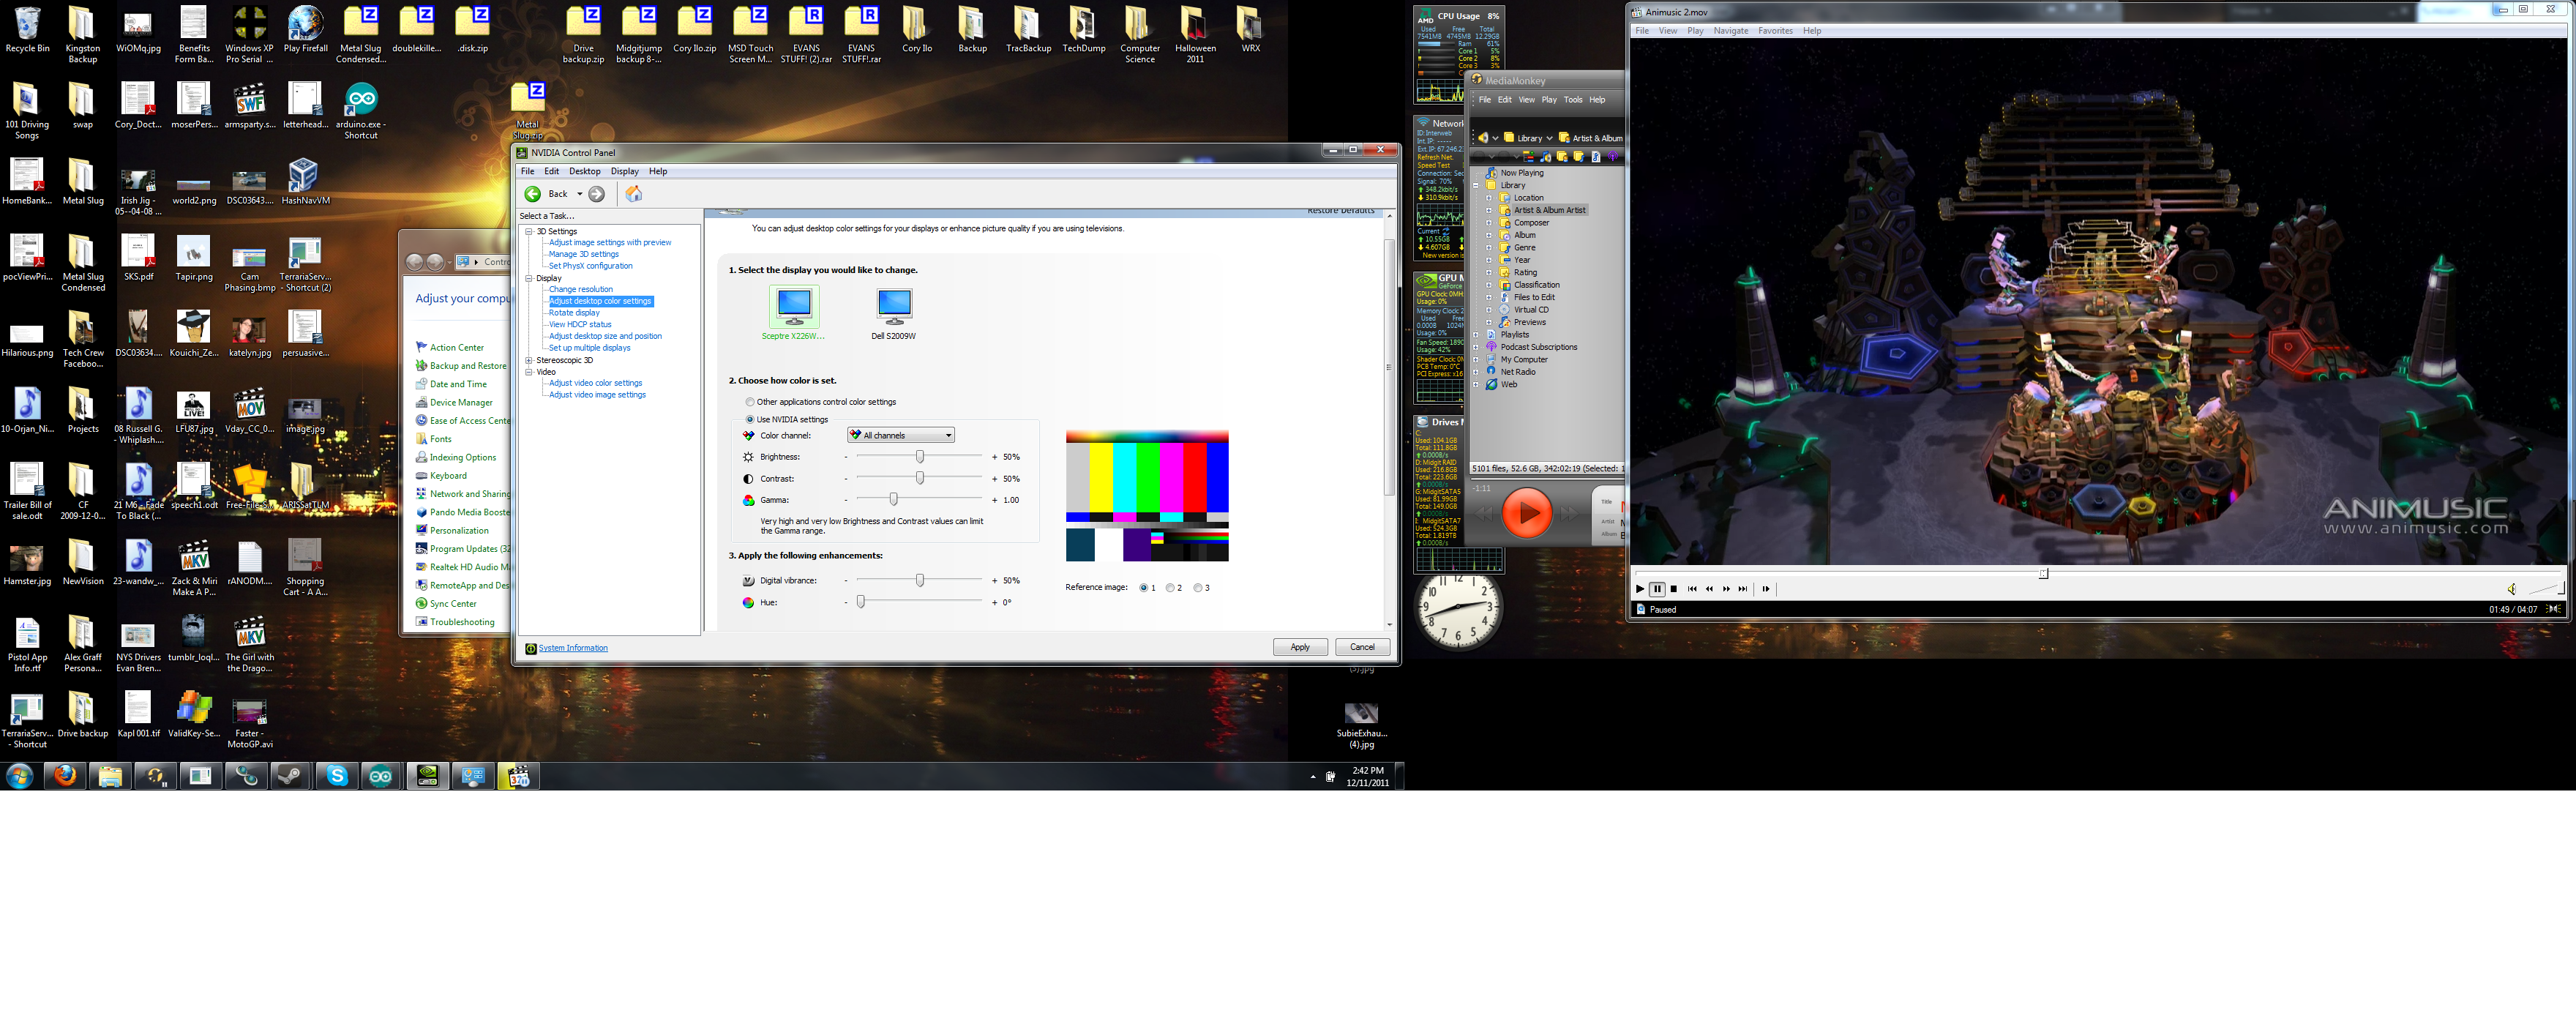Click the NVIDIA panel vertical scrollbar
Image resolution: width=2576 pixels, height=1013 pixels.
(1389, 366)
